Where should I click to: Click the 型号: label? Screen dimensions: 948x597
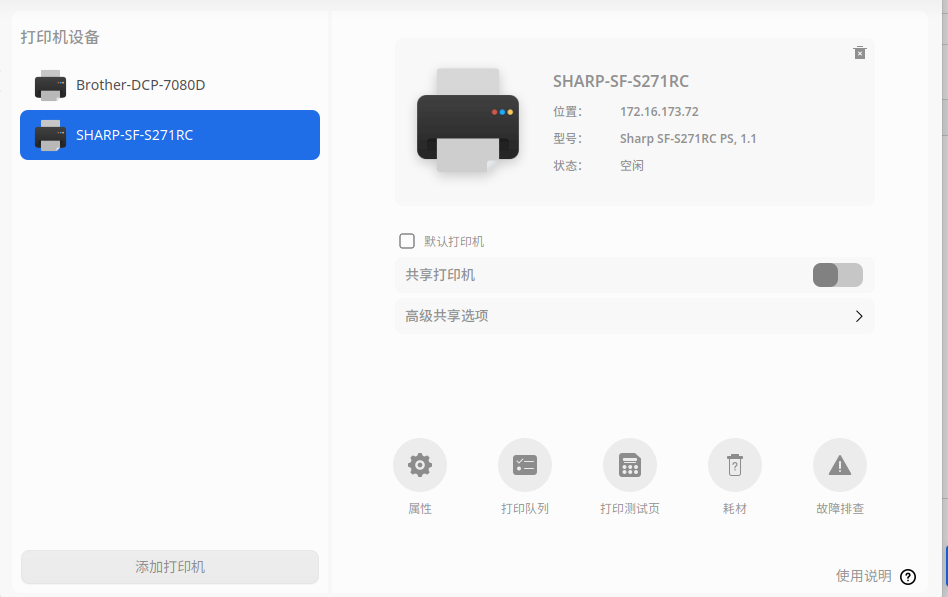(568, 139)
